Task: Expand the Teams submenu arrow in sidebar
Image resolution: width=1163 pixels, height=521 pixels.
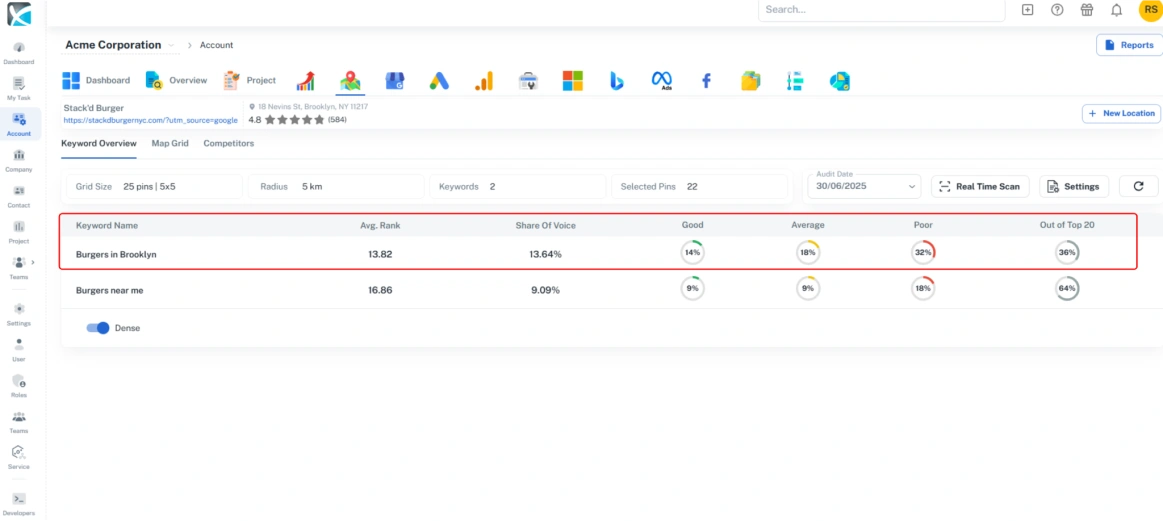Action: point(33,262)
